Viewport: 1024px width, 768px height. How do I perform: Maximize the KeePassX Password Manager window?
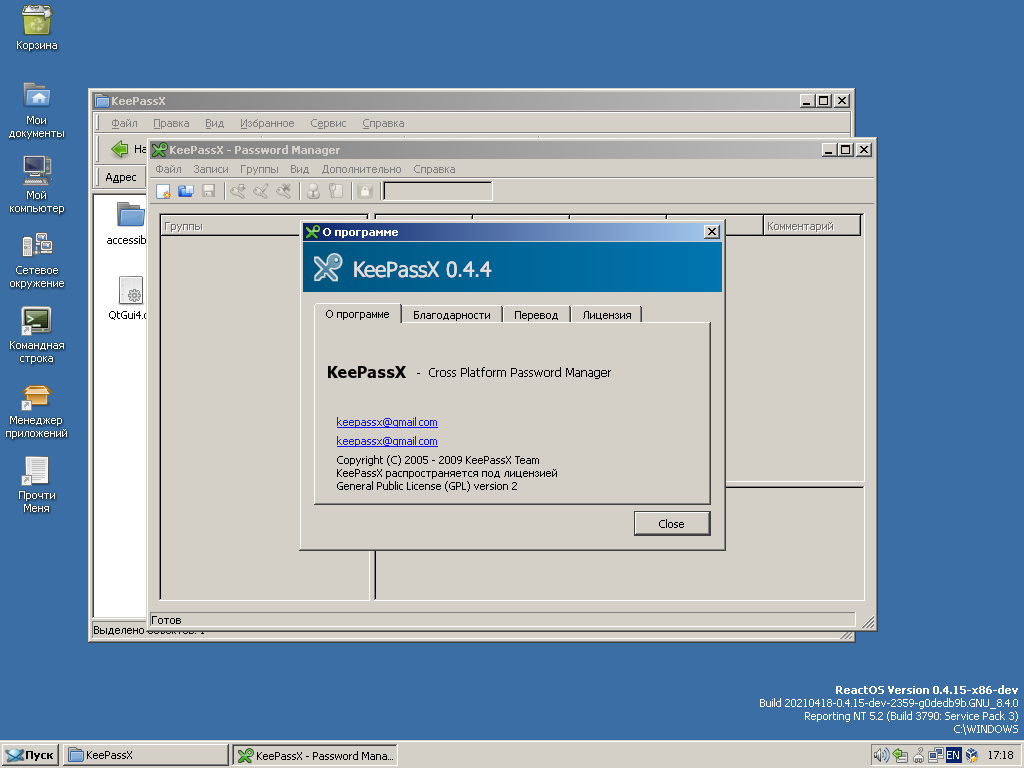point(846,150)
